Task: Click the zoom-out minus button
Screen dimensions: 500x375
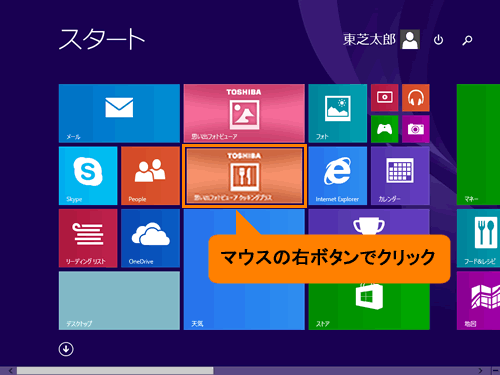Action: (x=495, y=371)
